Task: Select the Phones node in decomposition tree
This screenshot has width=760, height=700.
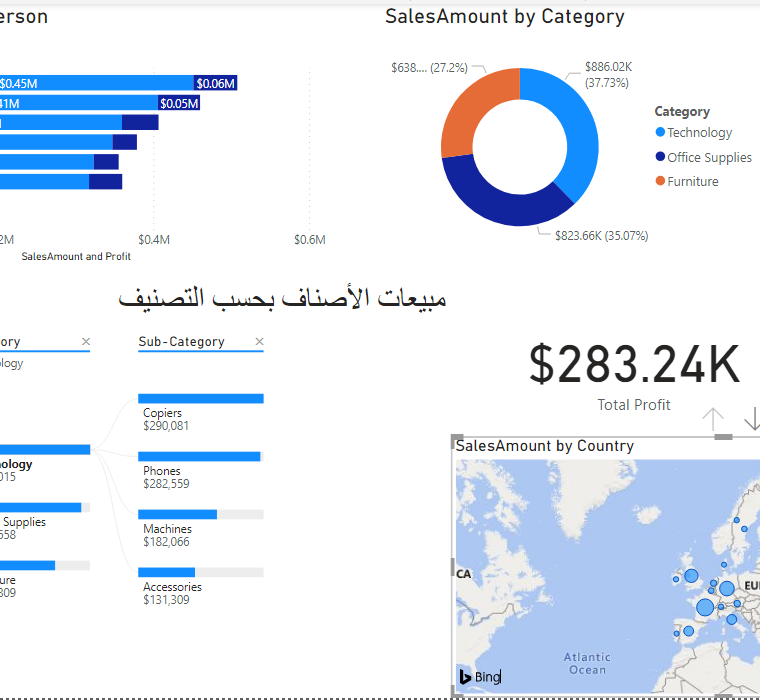Action: point(199,456)
